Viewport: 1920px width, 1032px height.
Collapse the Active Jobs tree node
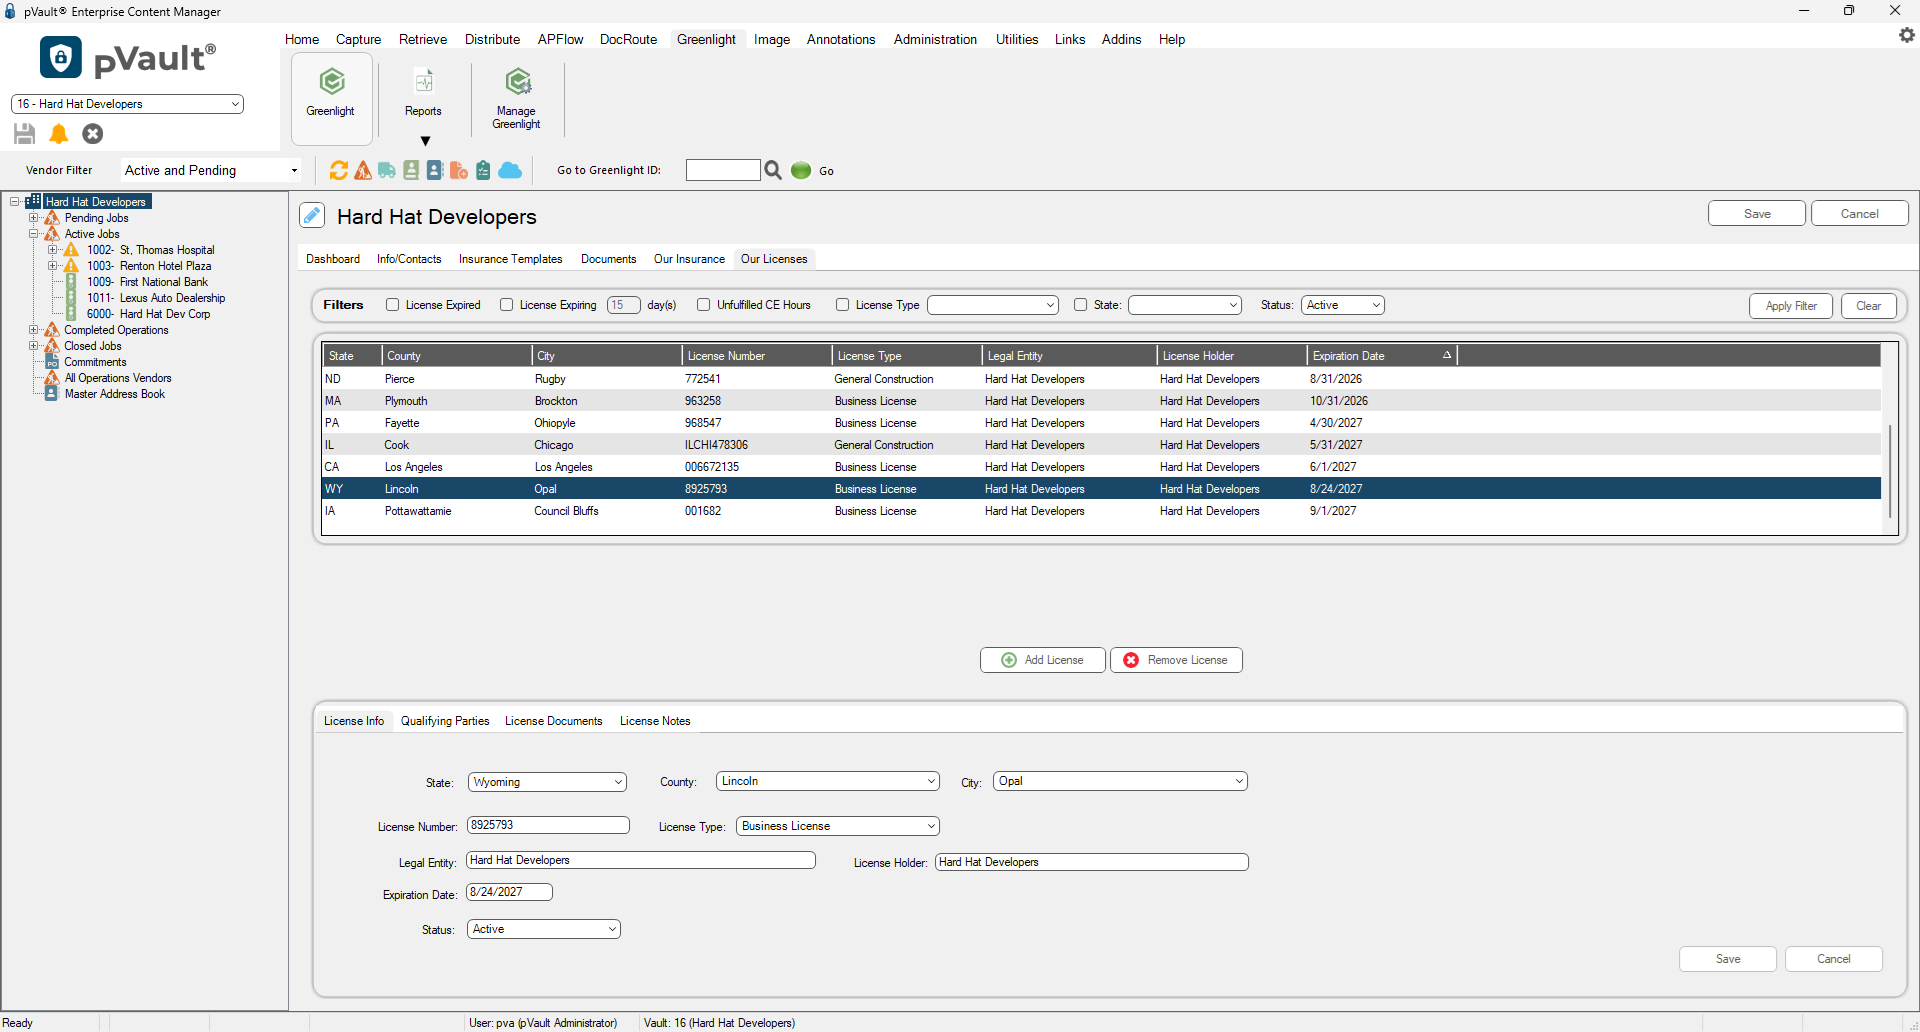tap(34, 234)
